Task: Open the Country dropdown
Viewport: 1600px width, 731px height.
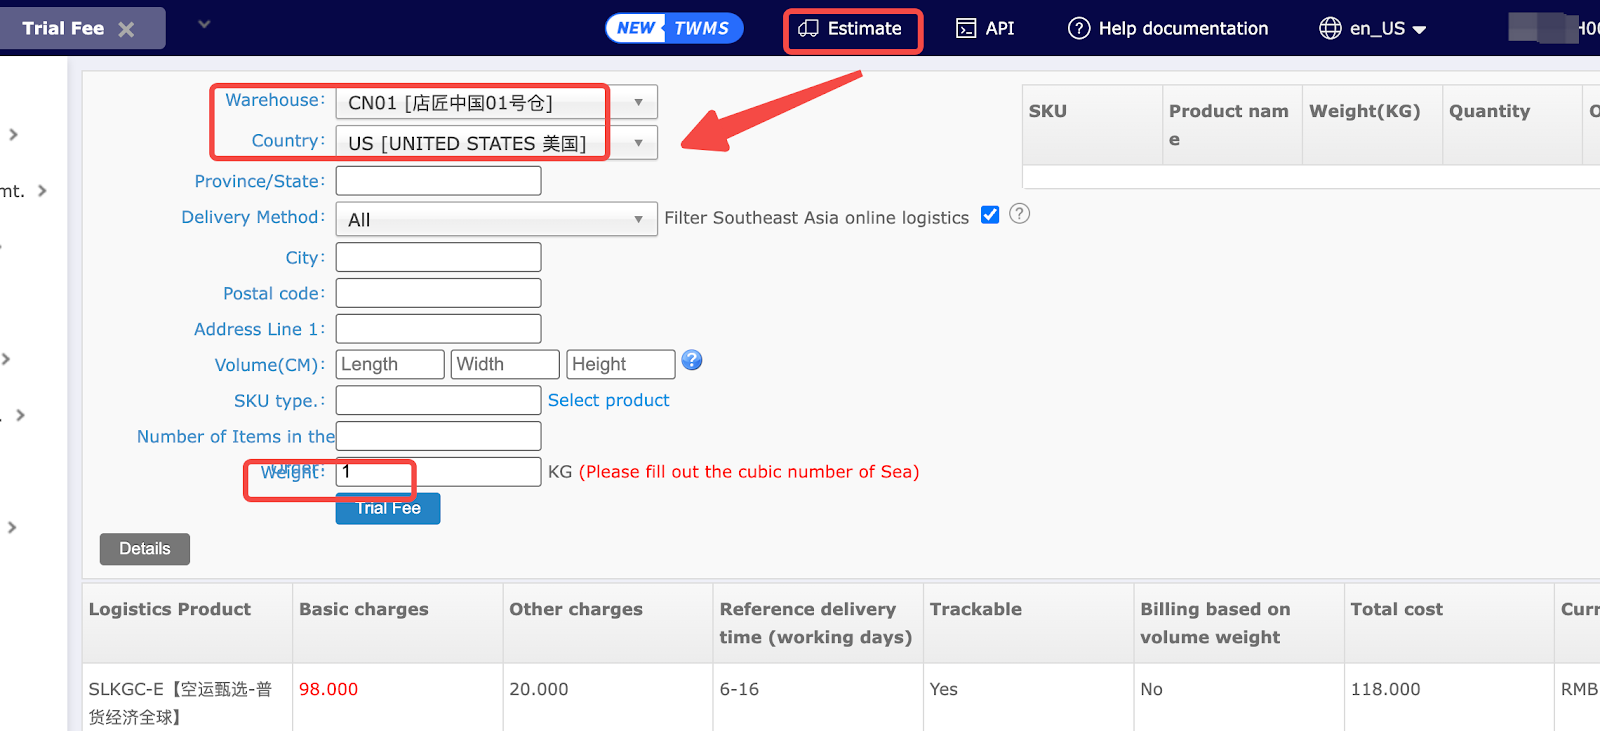Action: [496, 143]
